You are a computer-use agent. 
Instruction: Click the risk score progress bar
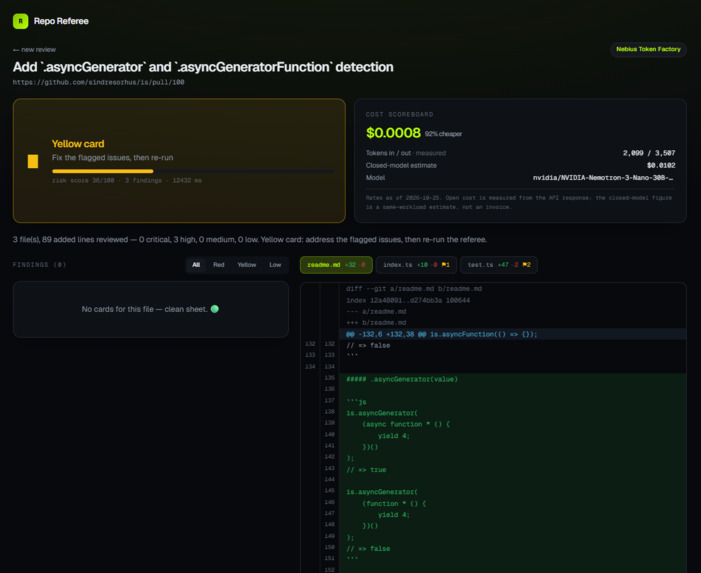point(193,171)
